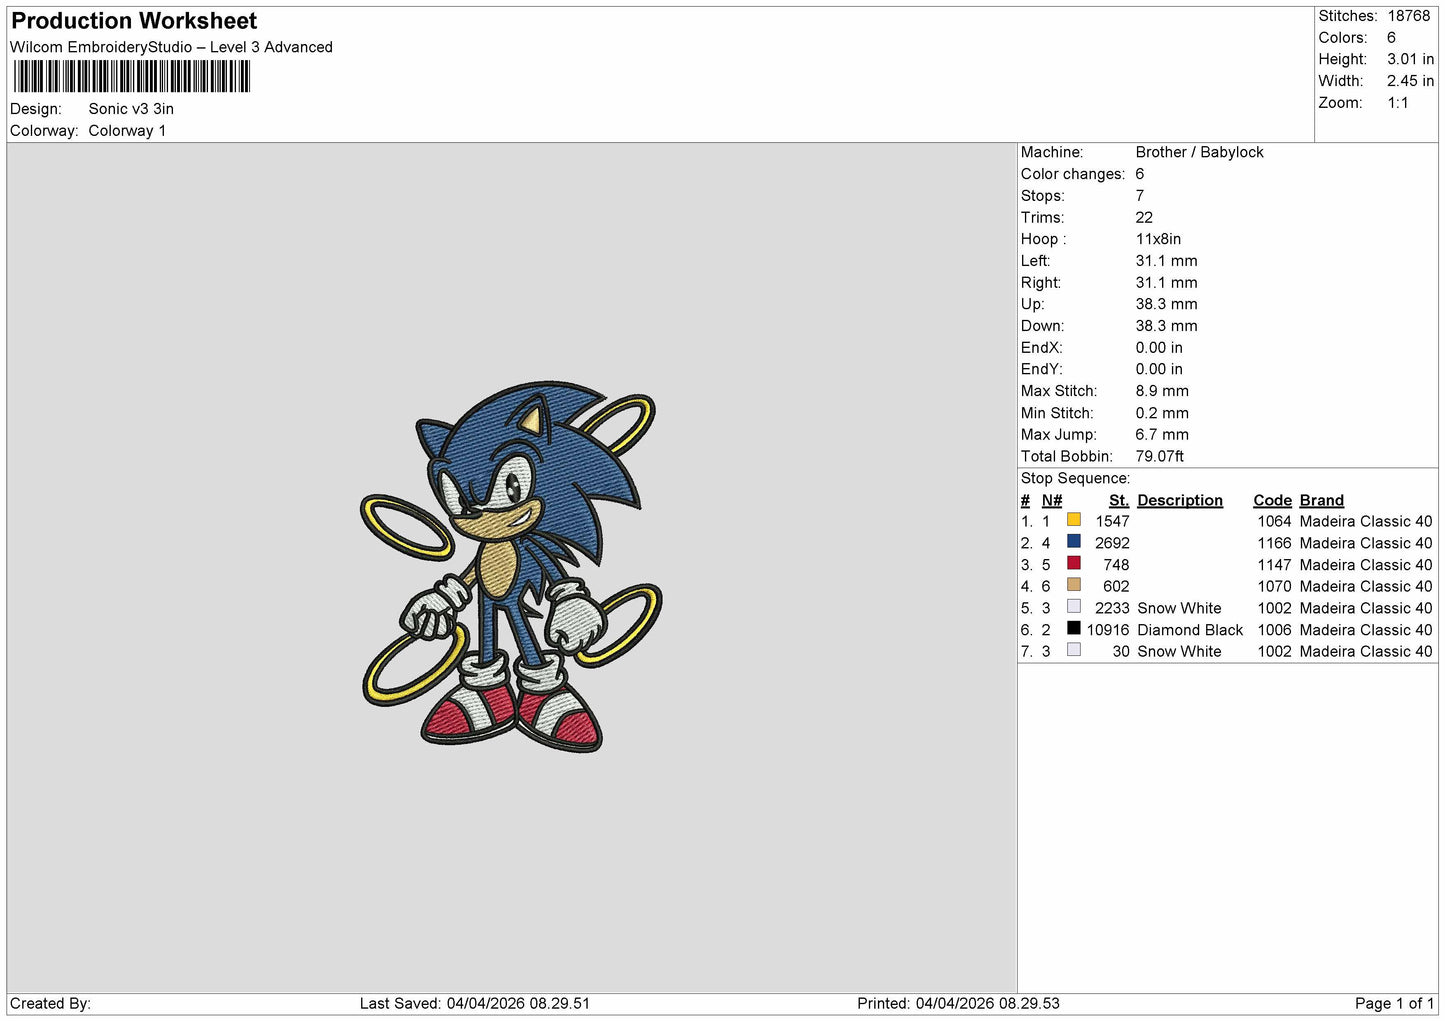The width and height of the screenshot is (1445, 1021).
Task: Click the 'Wilcom EmbroideryStudio – Level 3 Advanced' text
Action: click(x=171, y=47)
